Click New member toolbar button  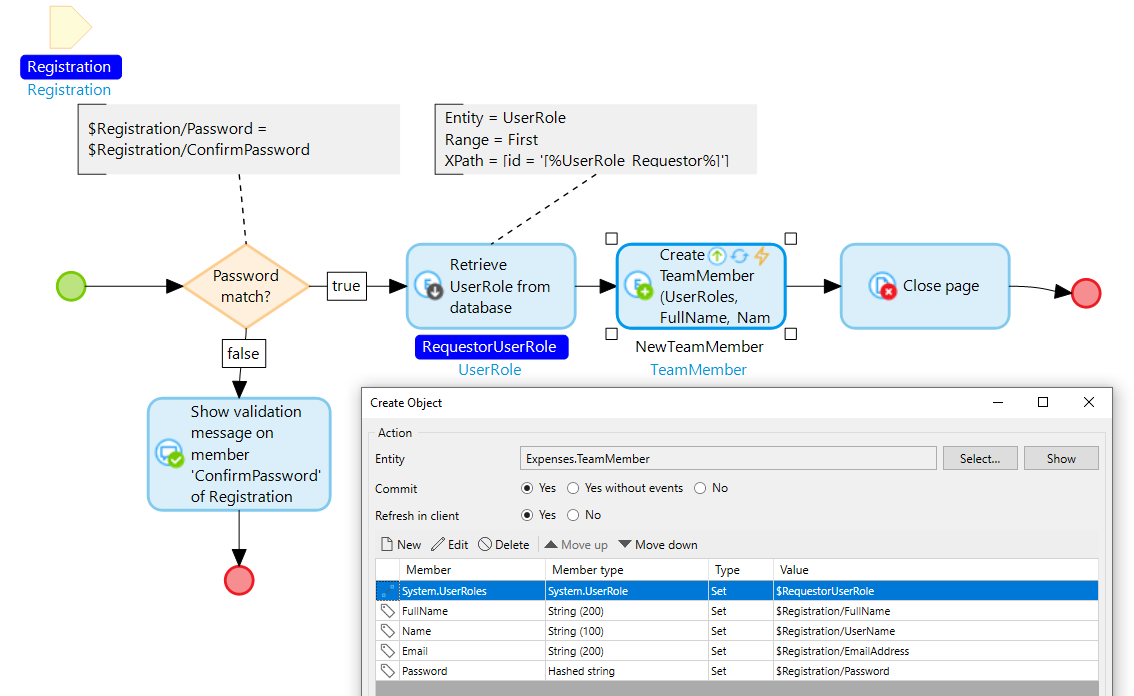pyautogui.click(x=401, y=545)
